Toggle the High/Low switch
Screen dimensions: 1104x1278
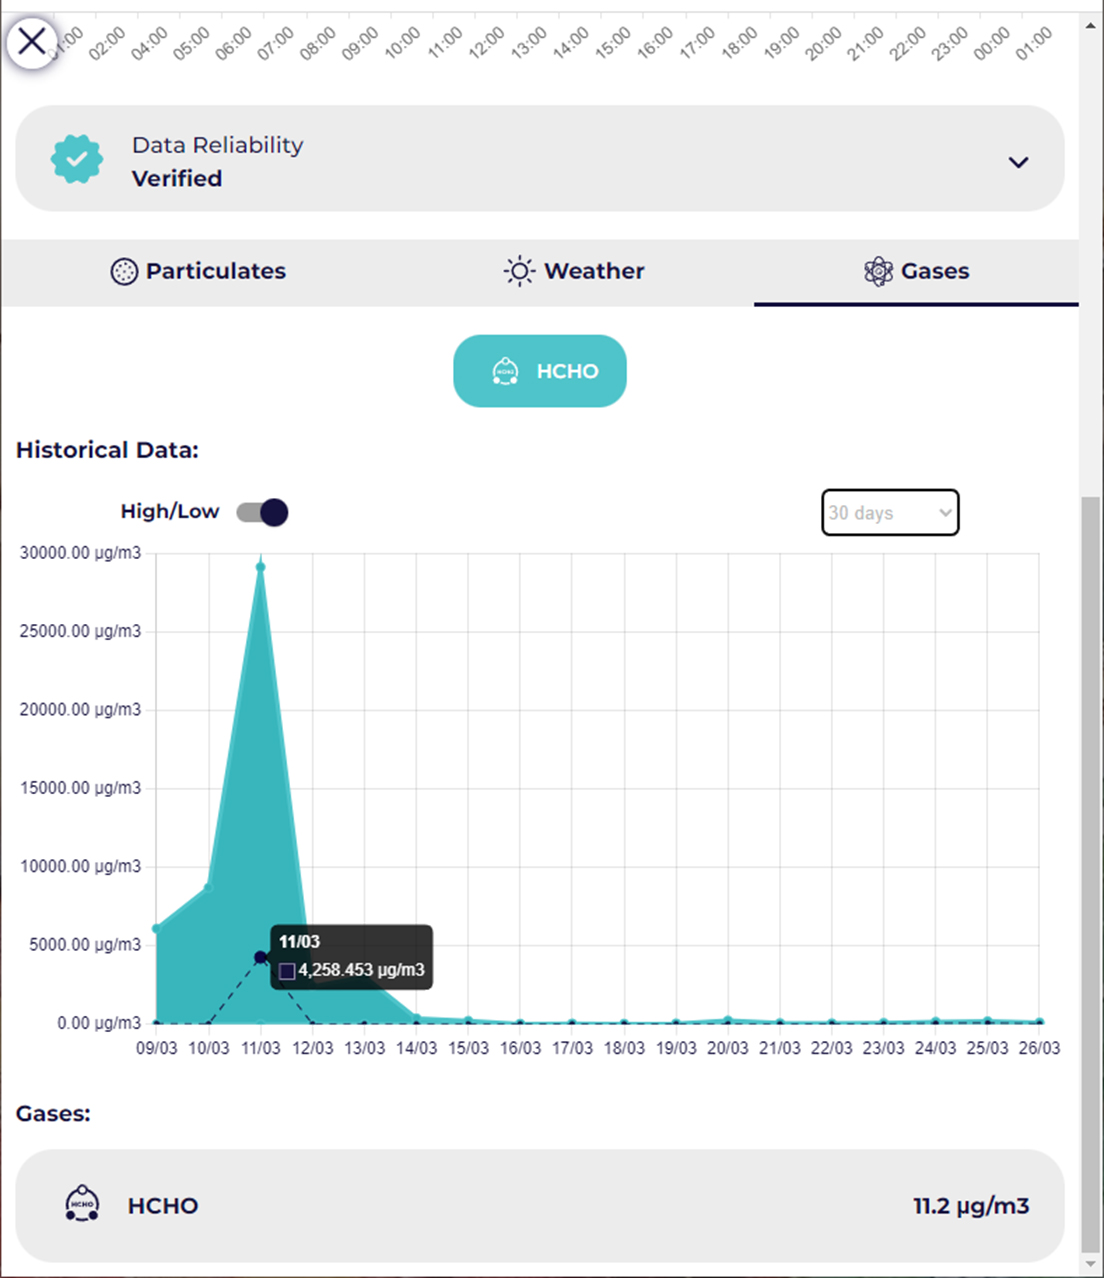point(262,513)
